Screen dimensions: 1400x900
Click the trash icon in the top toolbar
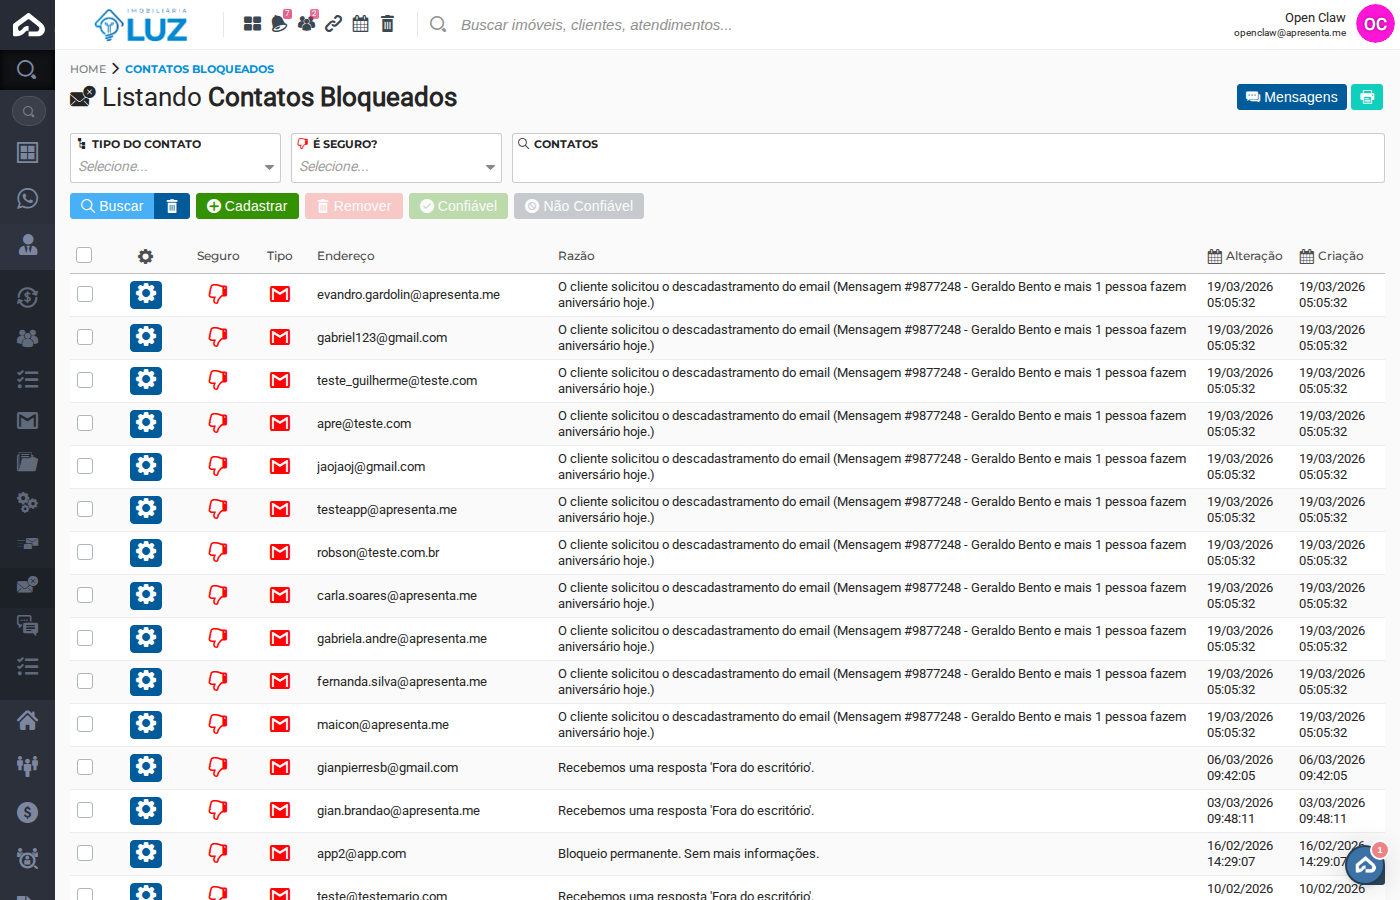point(388,22)
